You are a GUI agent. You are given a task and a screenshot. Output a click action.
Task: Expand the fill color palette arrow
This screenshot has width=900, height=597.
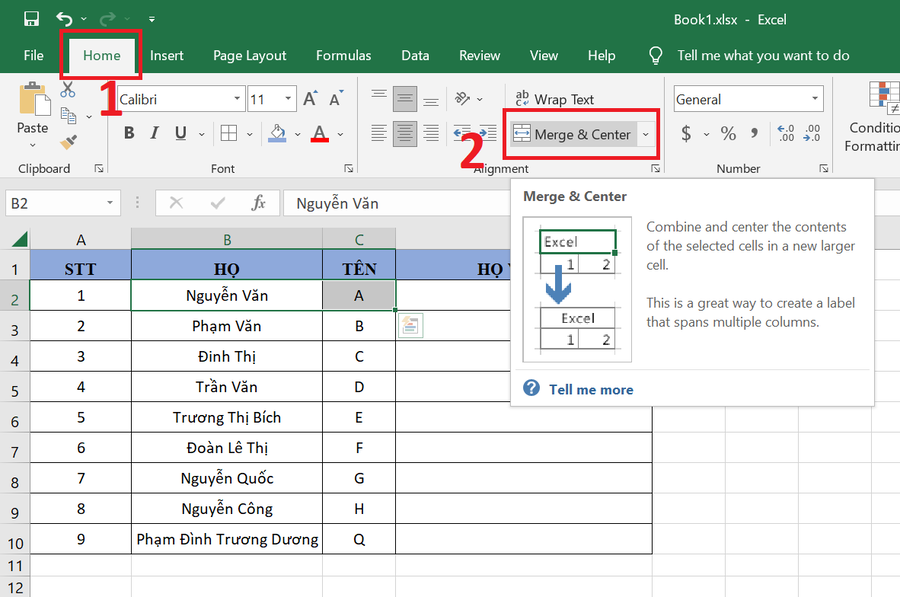(x=297, y=134)
